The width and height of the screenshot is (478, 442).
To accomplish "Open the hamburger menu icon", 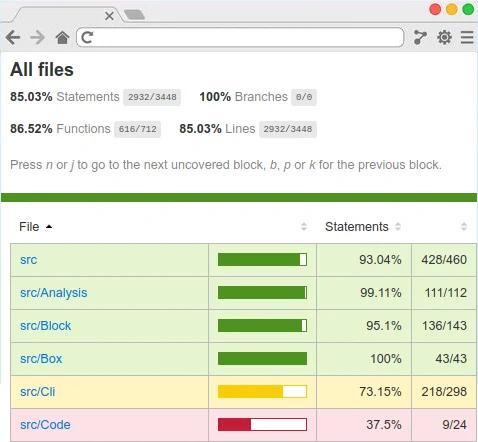I will pyautogui.click(x=467, y=37).
